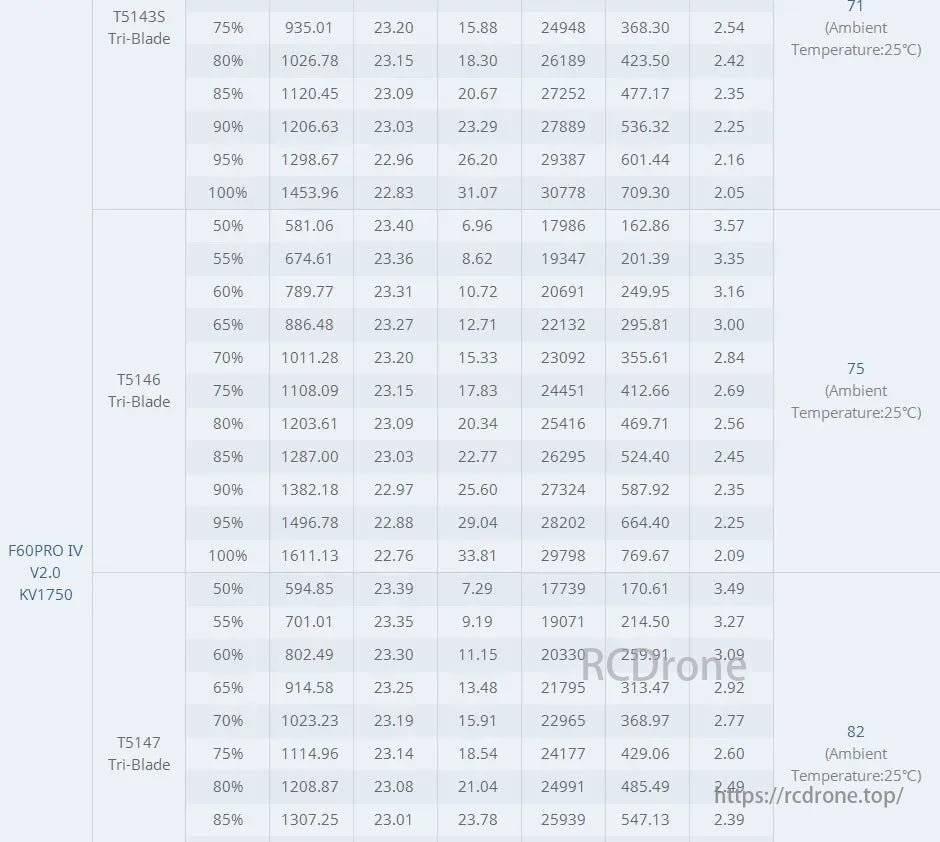940x842 pixels.
Task: Click the rcdrone.top URL text
Action: (808, 796)
